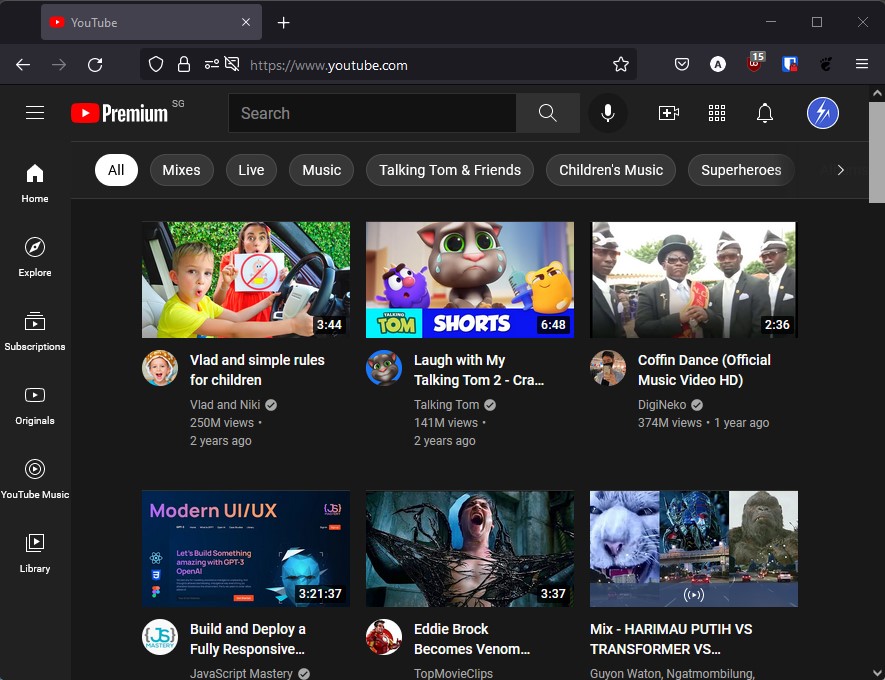
Task: Open Subscriptions in the sidebar
Action: pyautogui.click(x=35, y=331)
